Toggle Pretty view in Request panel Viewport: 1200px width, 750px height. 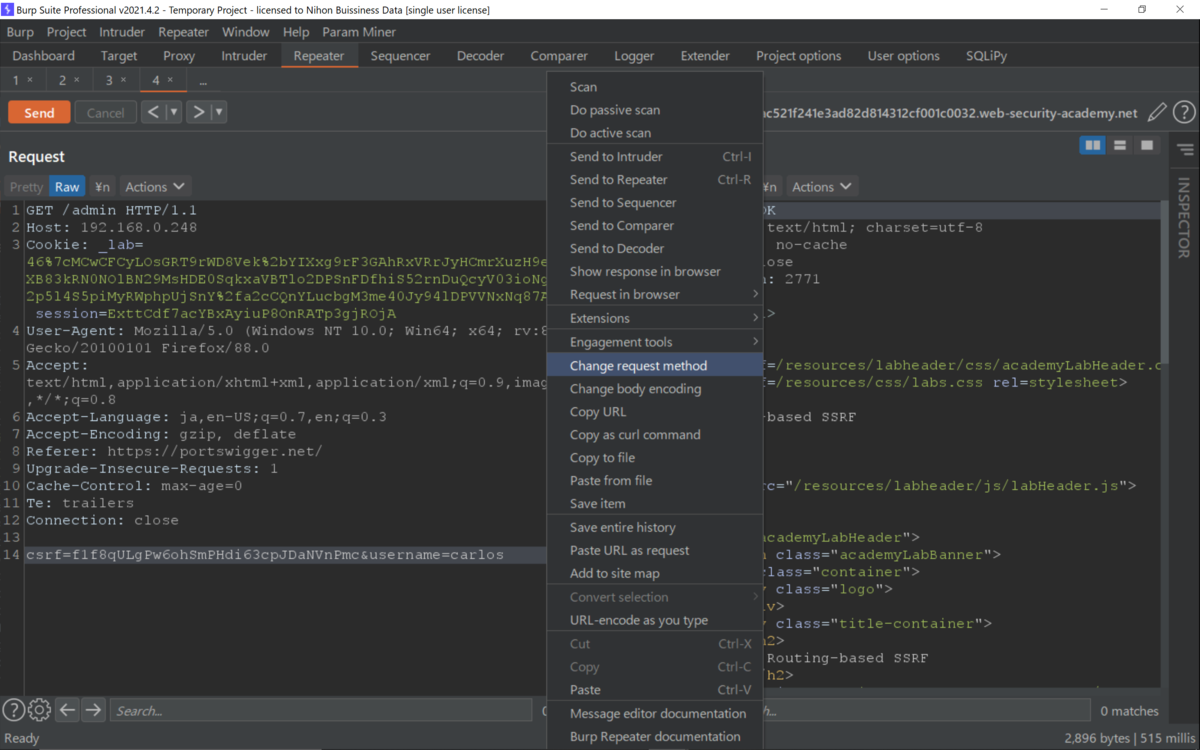click(27, 186)
